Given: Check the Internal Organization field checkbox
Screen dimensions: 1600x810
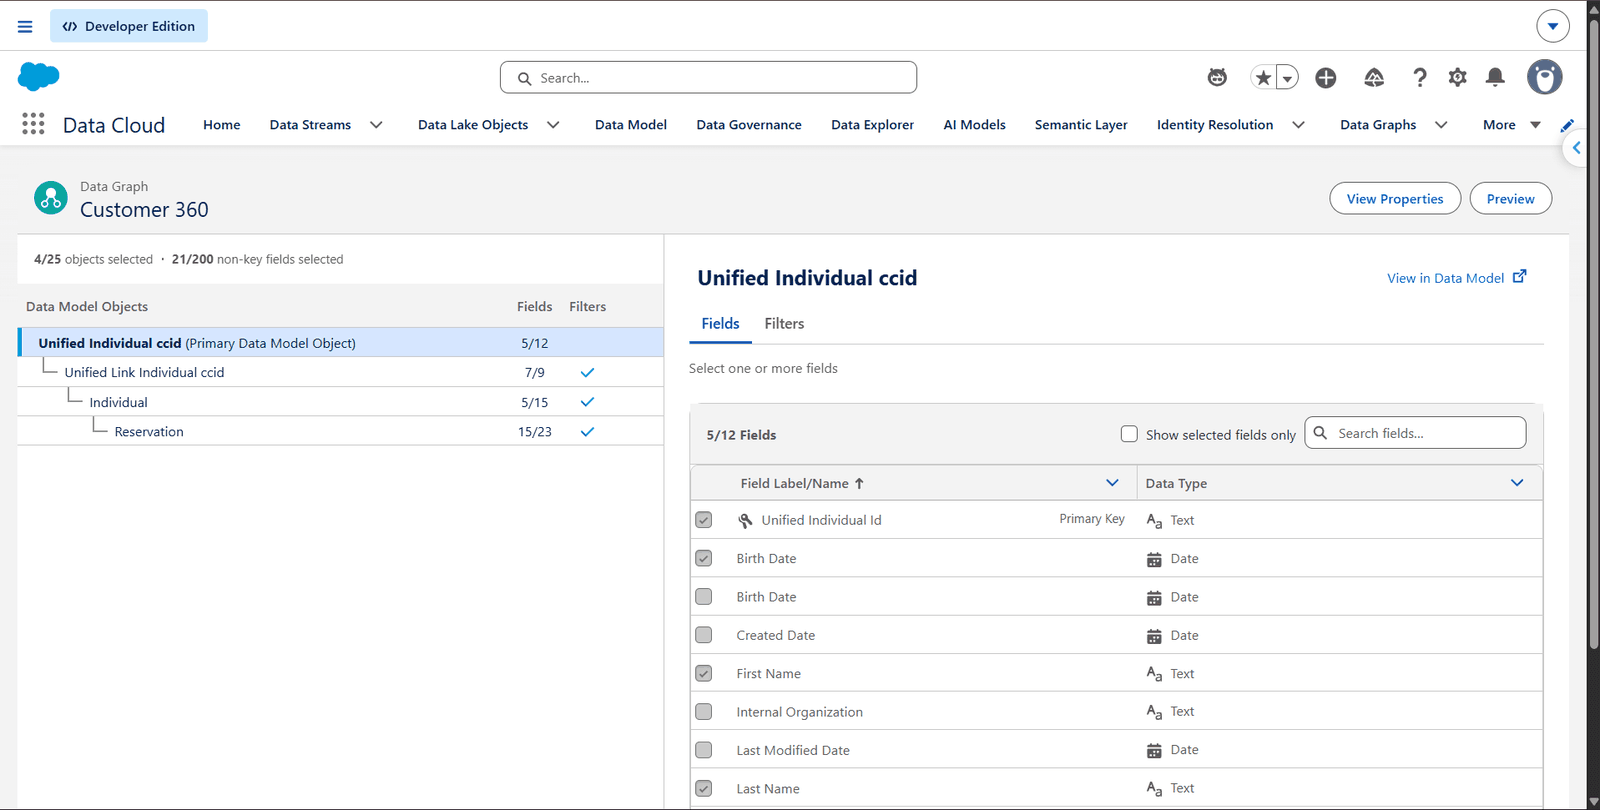Looking at the screenshot, I should click(x=704, y=712).
